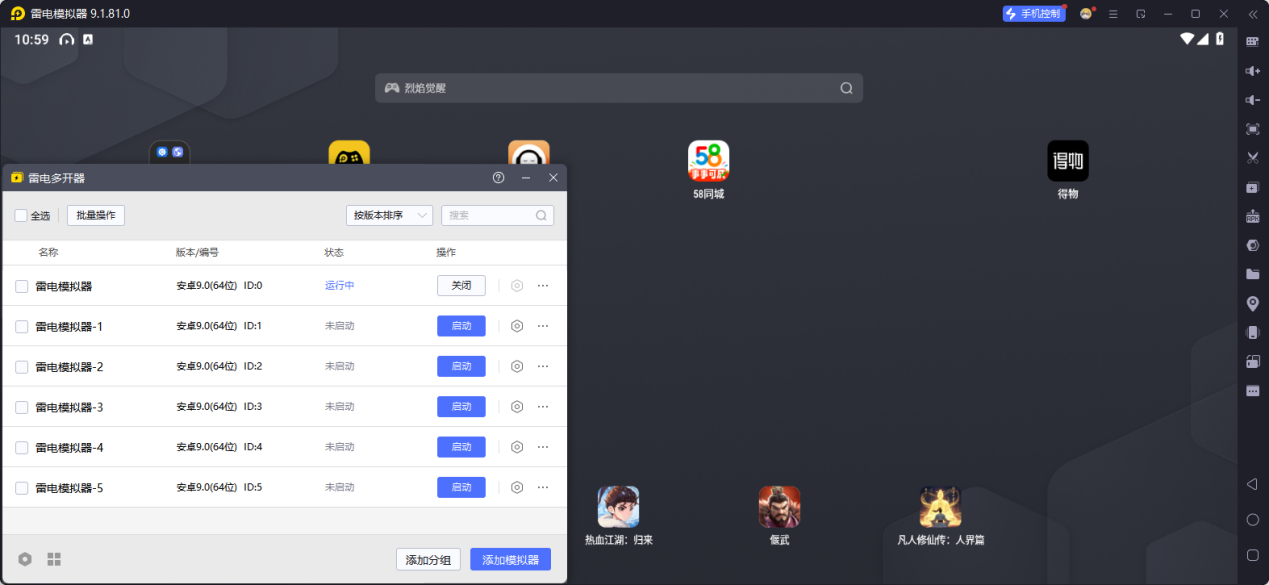Open the multi-instance manager sidebar icon

(1252, 187)
